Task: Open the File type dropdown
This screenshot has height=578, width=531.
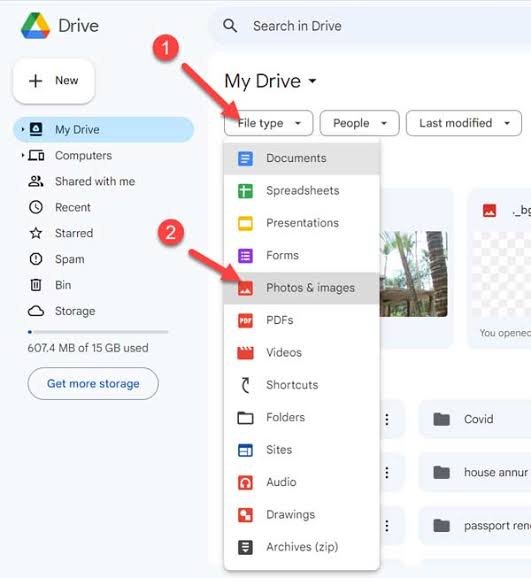Action: click(268, 123)
